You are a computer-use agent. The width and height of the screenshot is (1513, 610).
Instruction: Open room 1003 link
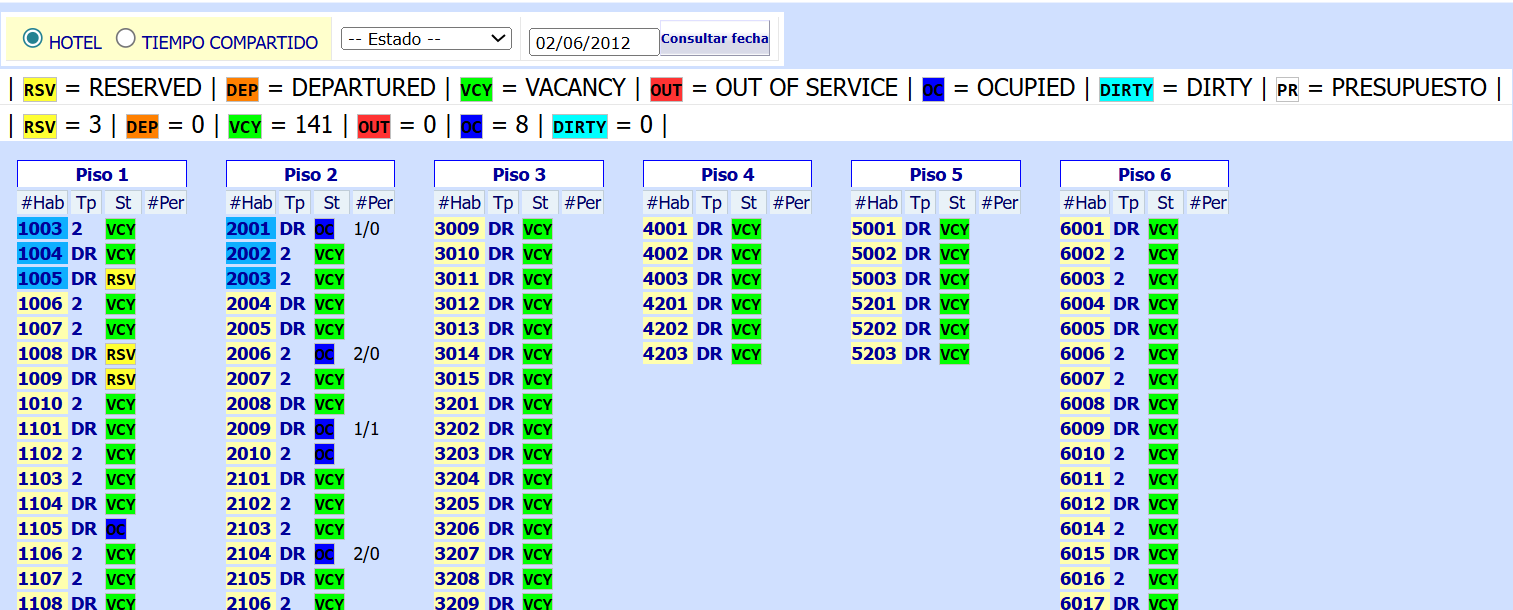tap(40, 229)
